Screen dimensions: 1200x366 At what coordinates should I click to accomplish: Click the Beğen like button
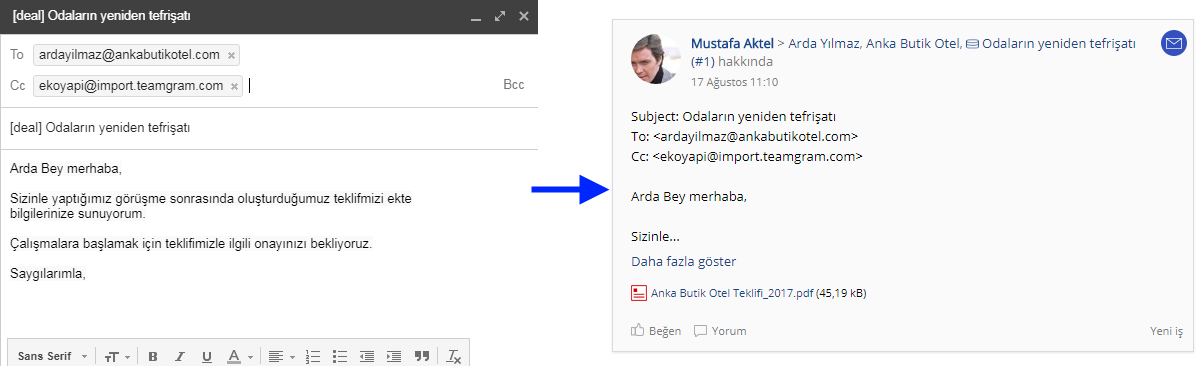pyautogui.click(x=656, y=331)
